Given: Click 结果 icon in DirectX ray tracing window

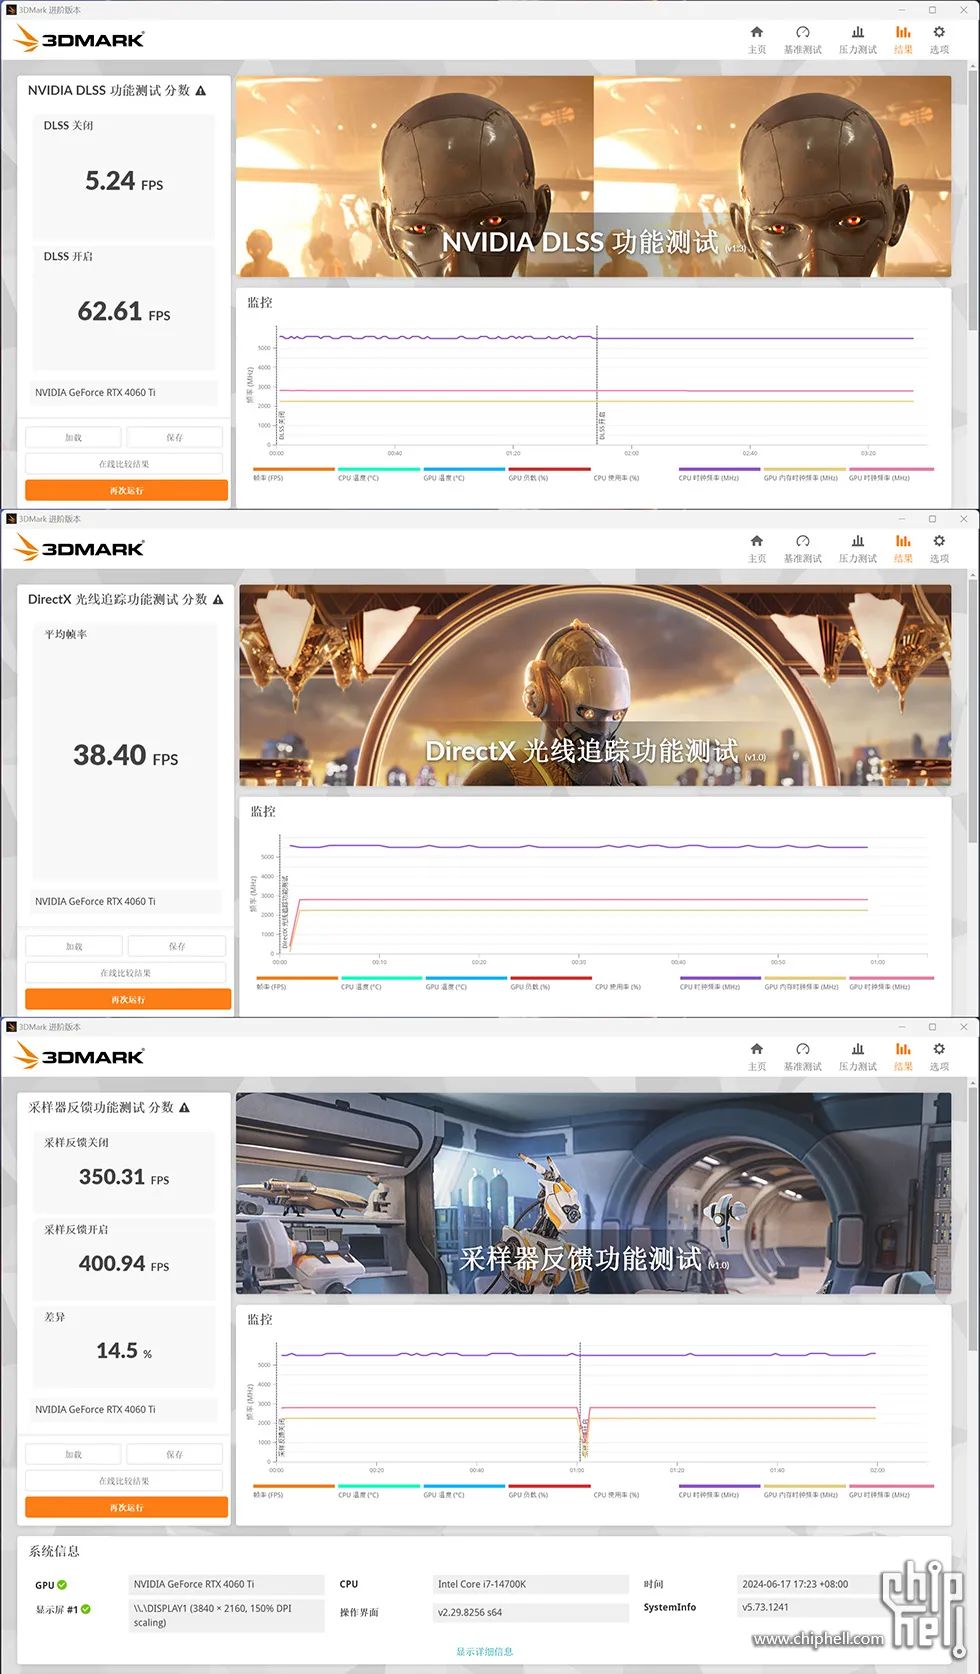Looking at the screenshot, I should click(x=903, y=548).
